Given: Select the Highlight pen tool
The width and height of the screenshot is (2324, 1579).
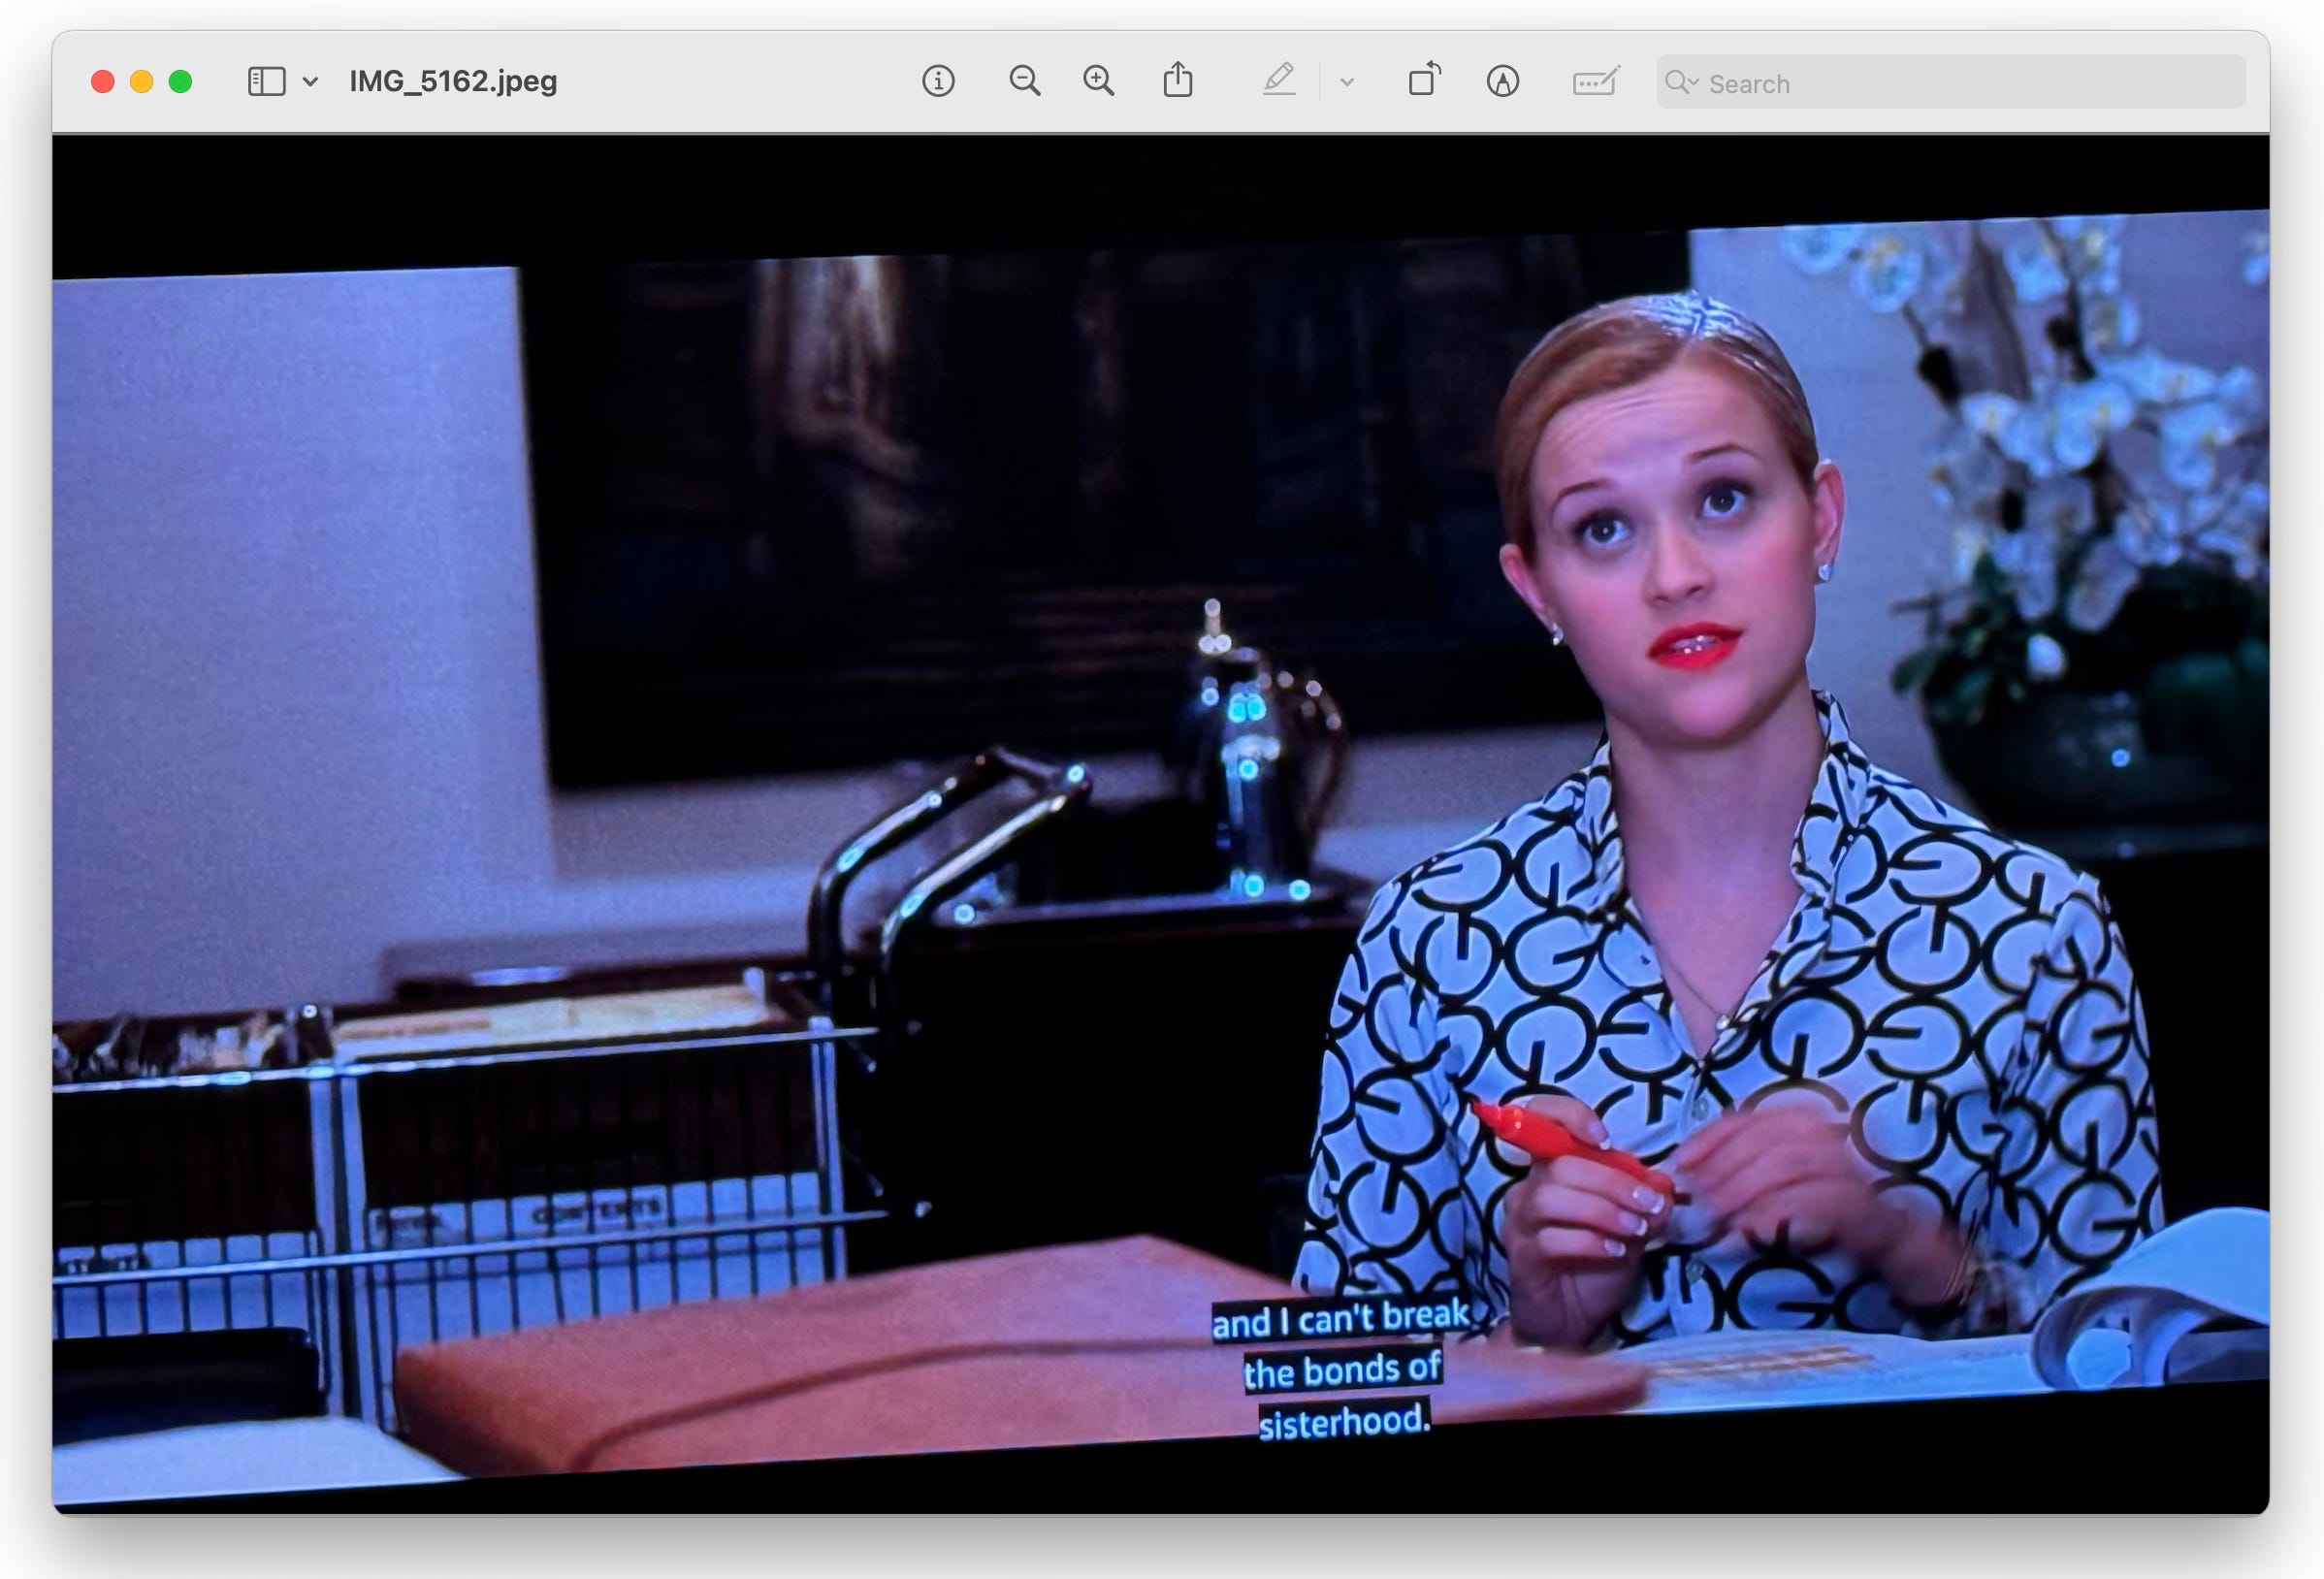Looking at the screenshot, I should (1279, 80).
